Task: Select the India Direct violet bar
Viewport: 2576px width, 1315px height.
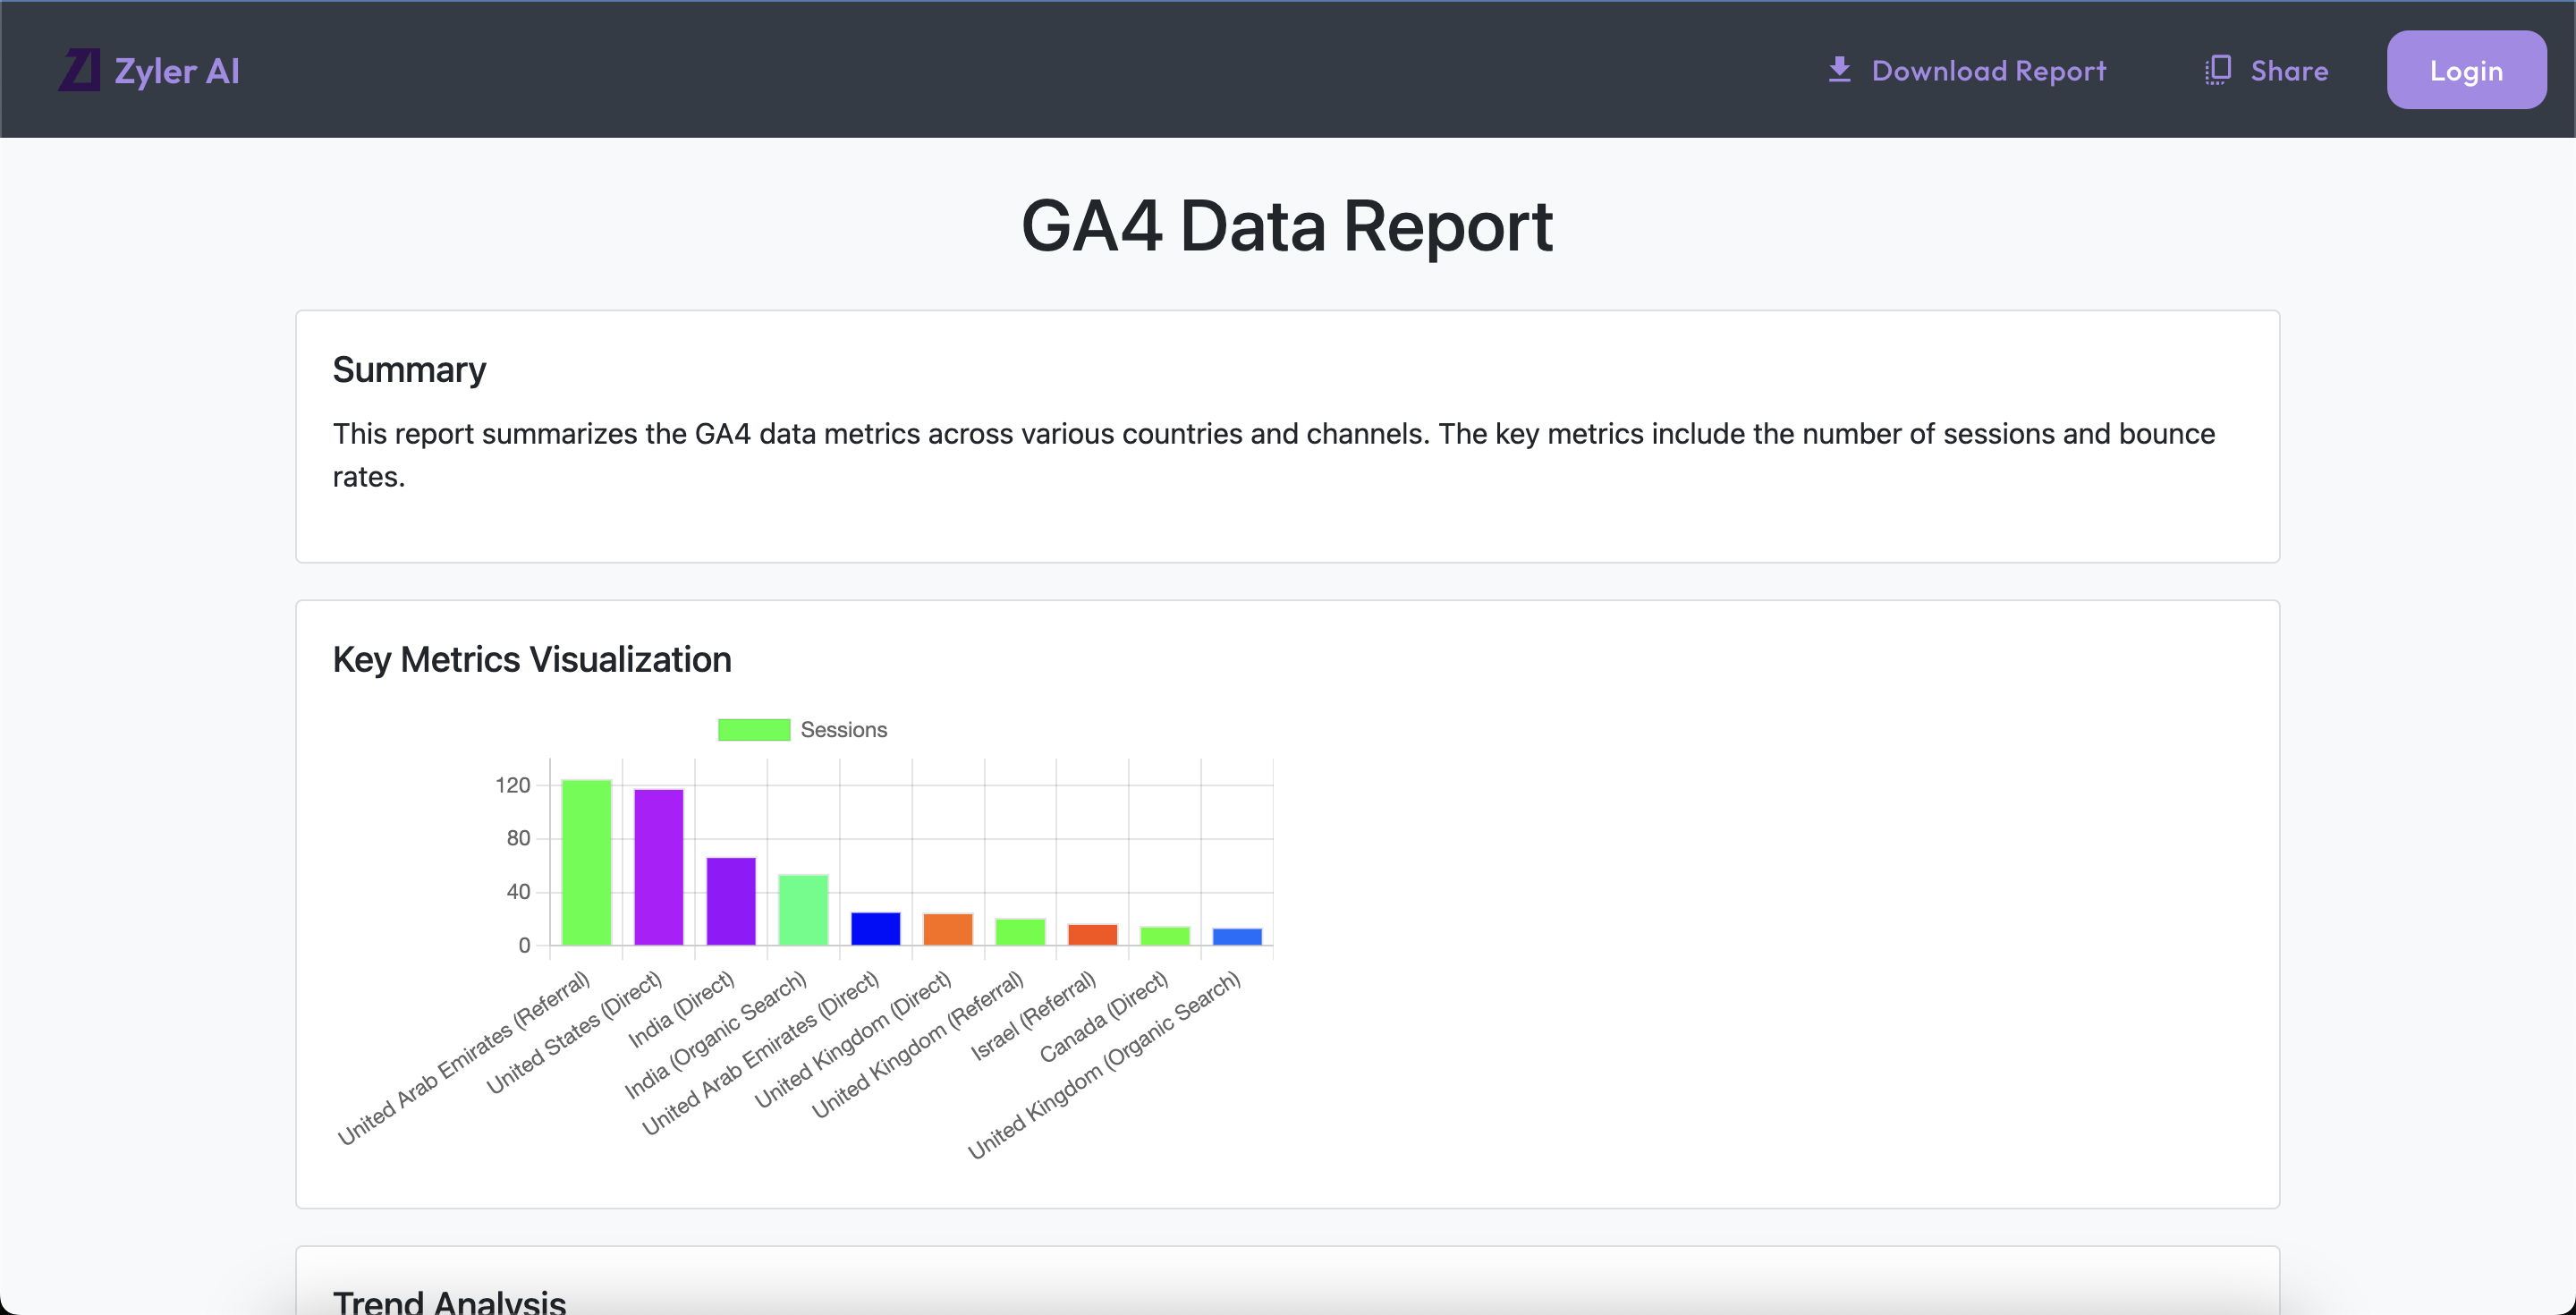Action: coord(731,901)
